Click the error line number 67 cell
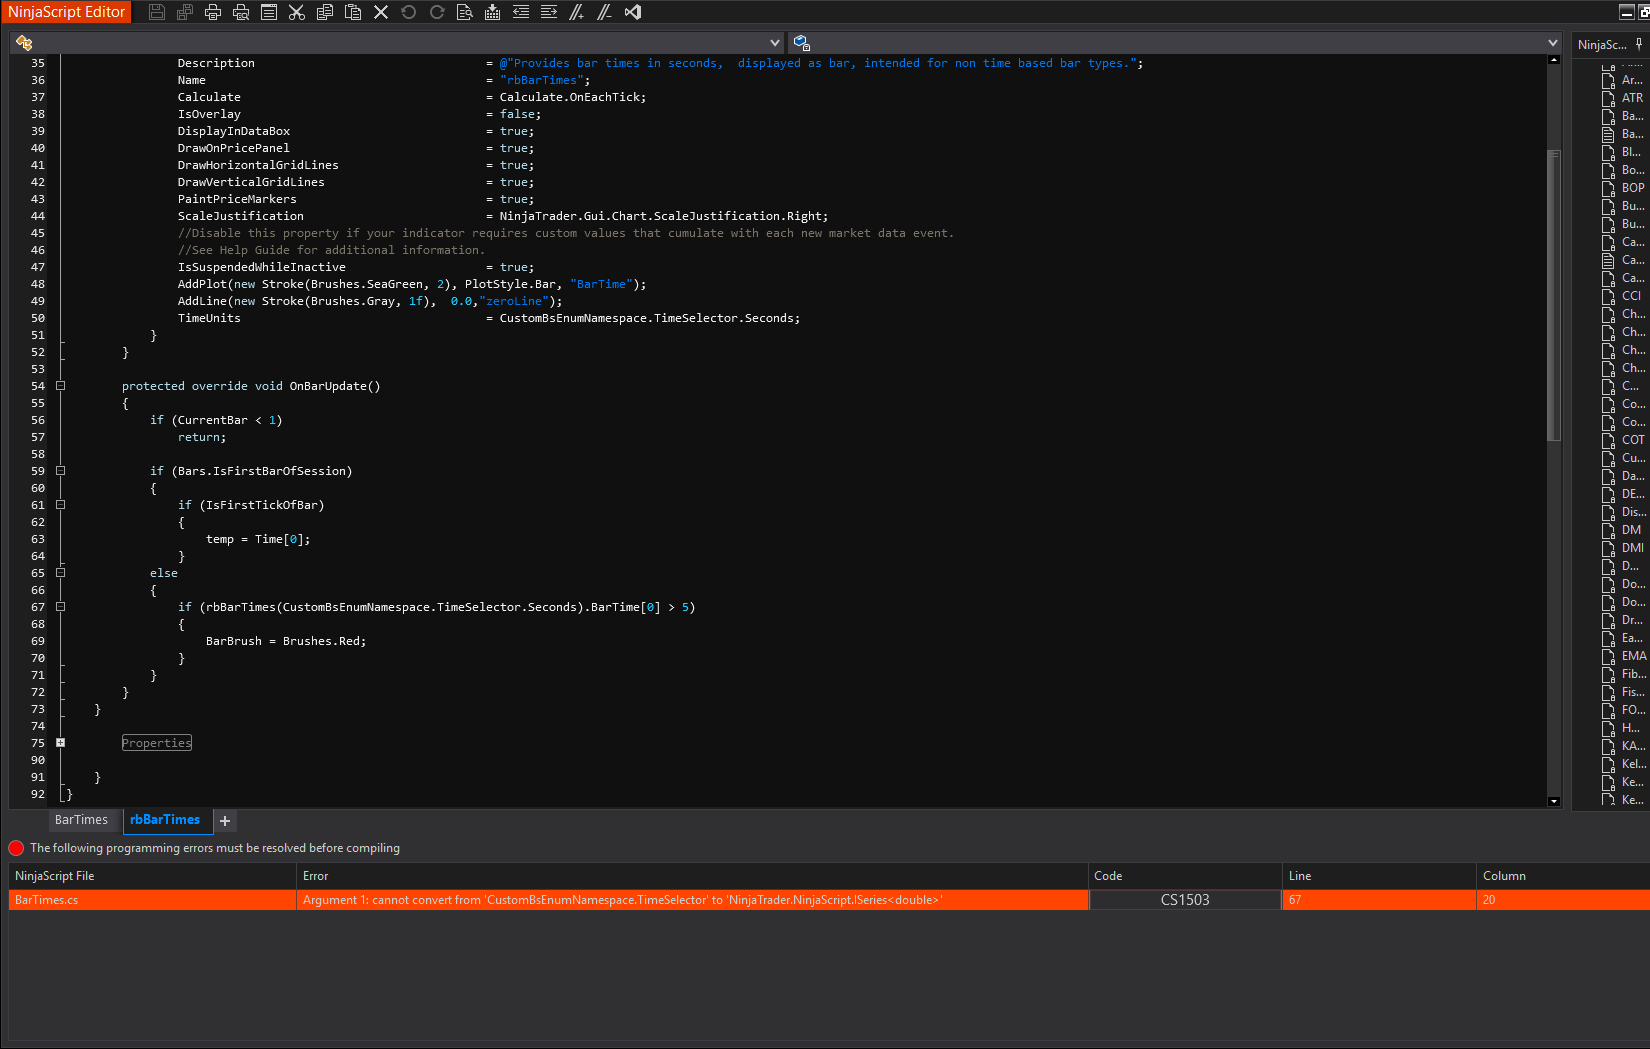The height and width of the screenshot is (1049, 1650). coord(1379,900)
